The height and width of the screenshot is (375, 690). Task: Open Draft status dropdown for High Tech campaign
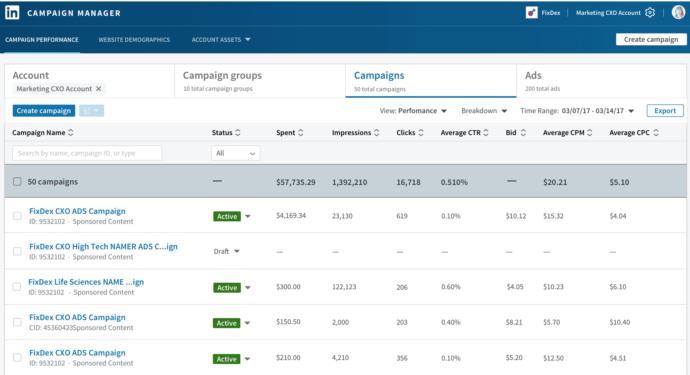(237, 251)
